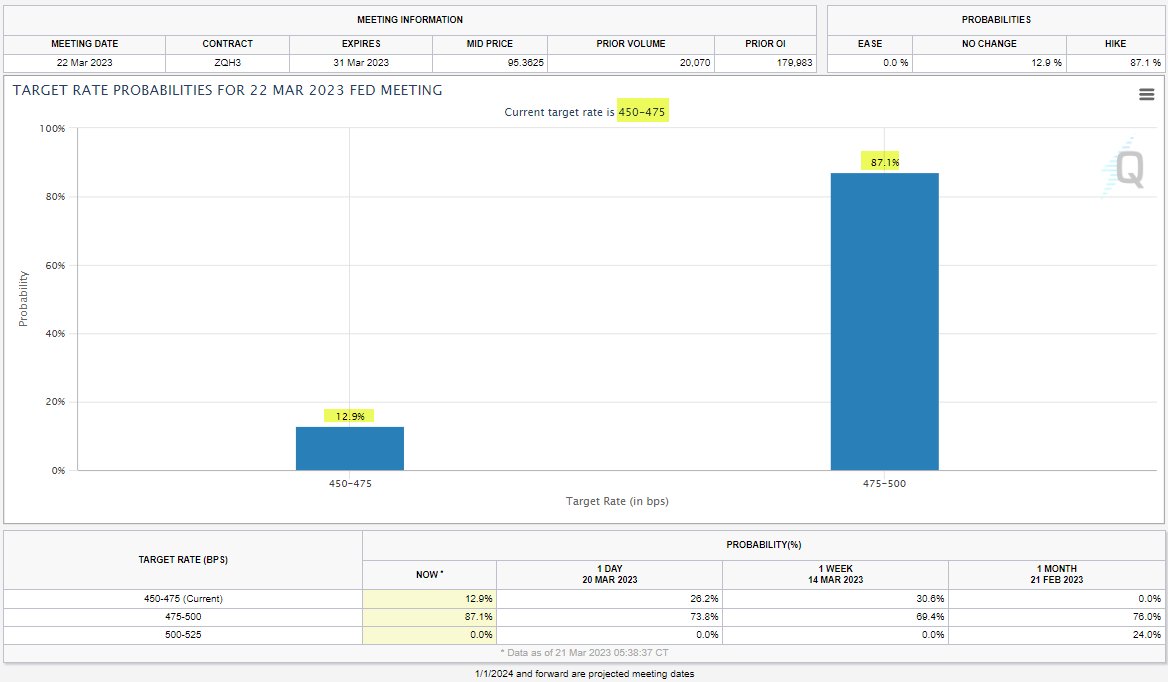The height and width of the screenshot is (682, 1168).
Task: Click the 475-500 x-axis label
Action: click(x=884, y=484)
